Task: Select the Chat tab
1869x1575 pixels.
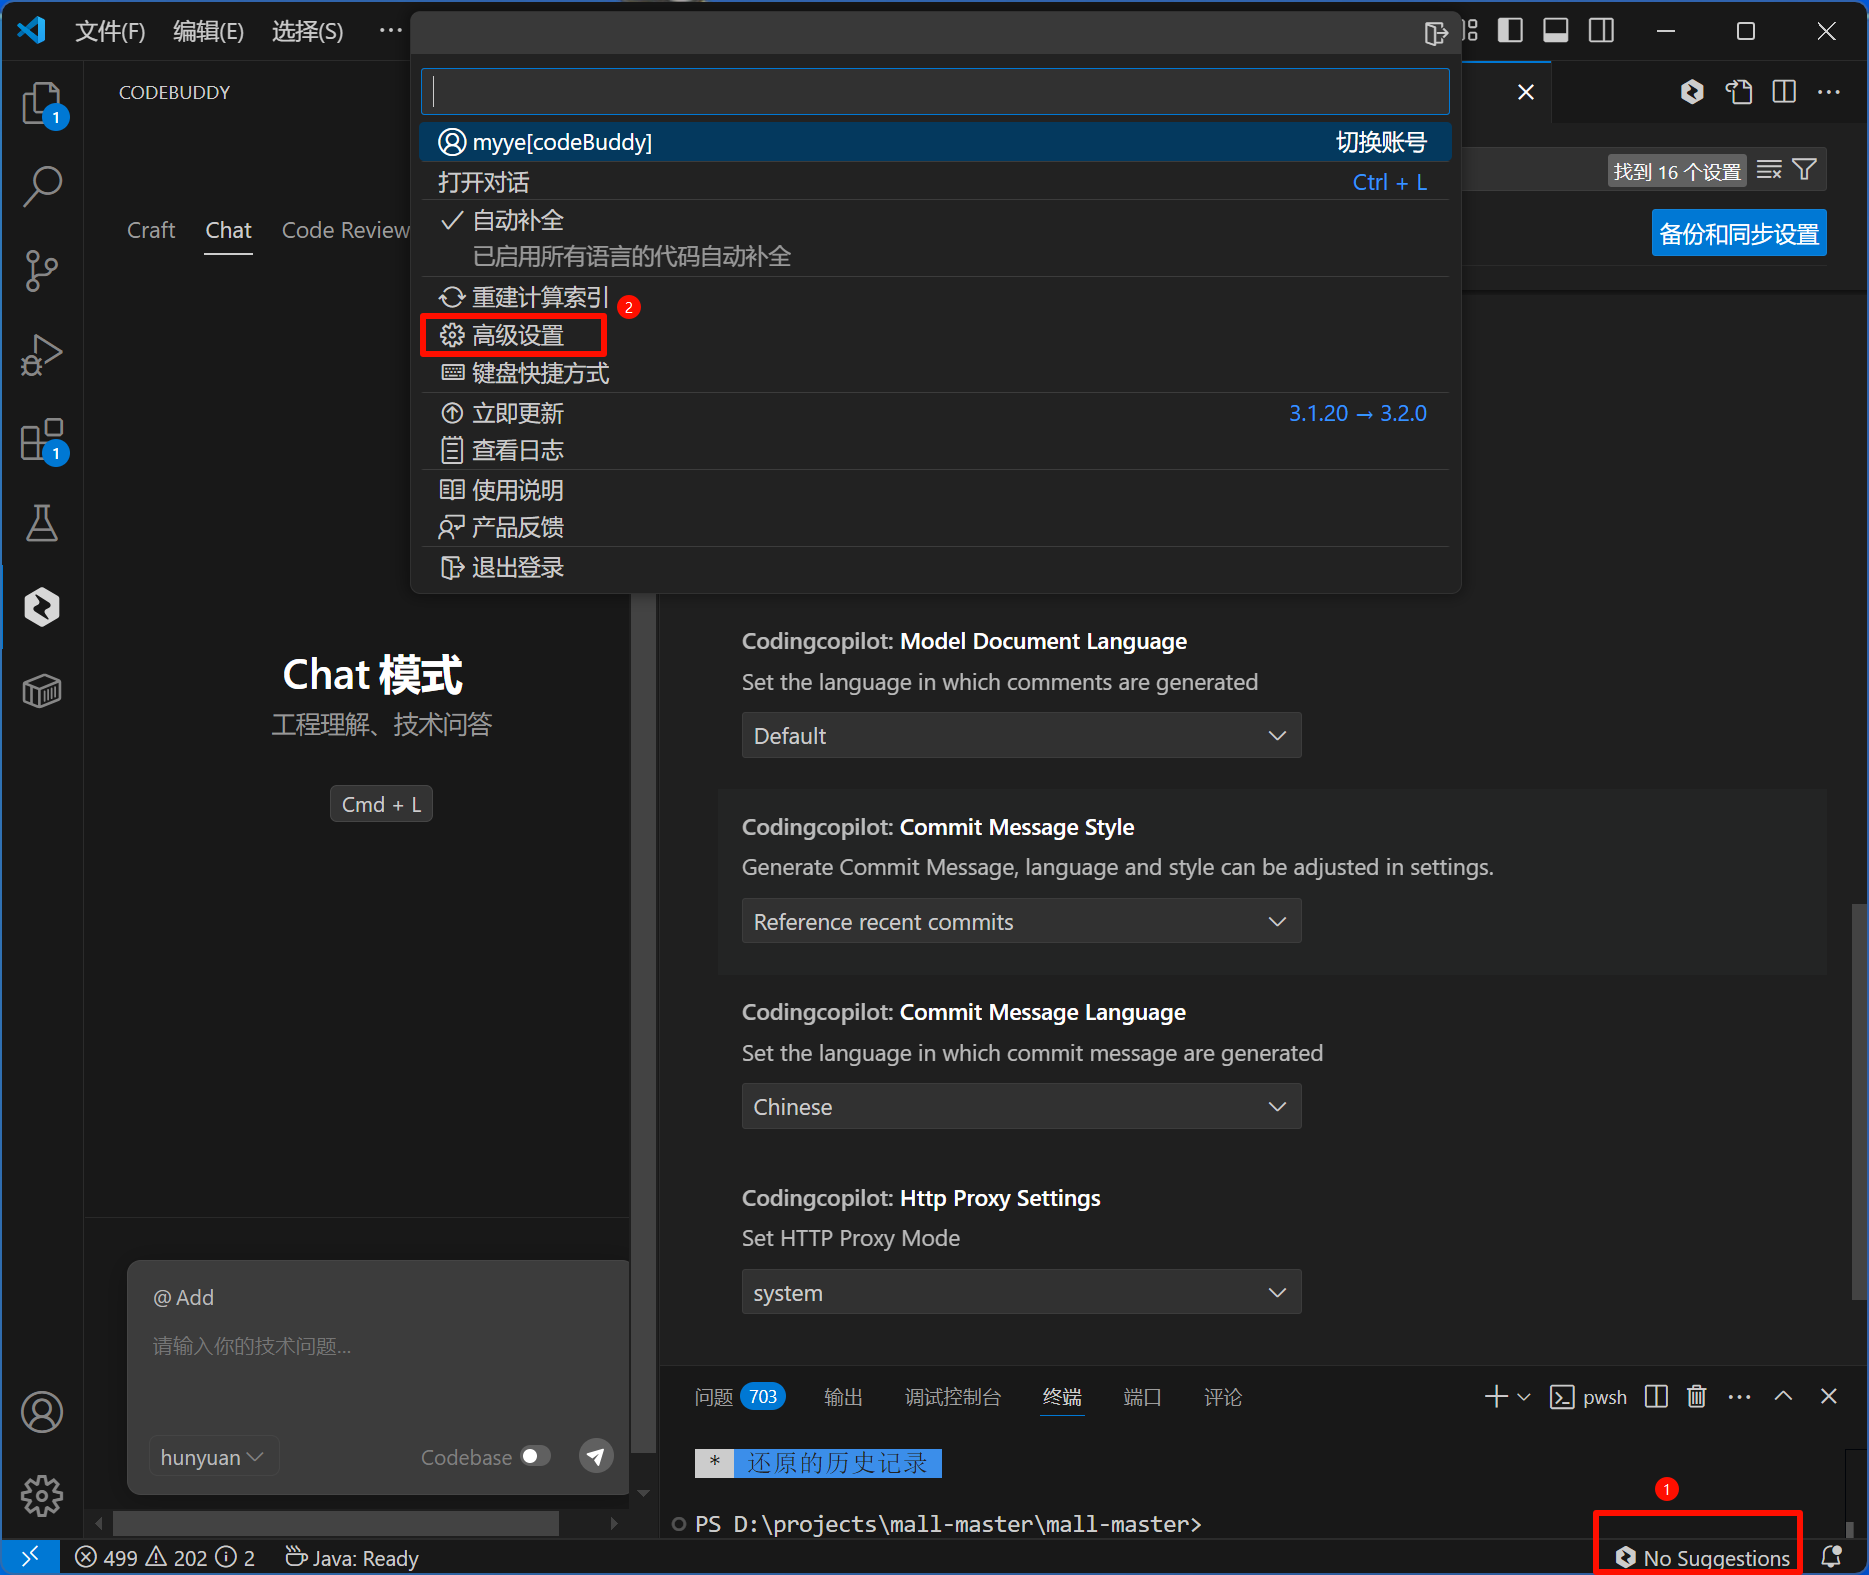Action: (228, 230)
